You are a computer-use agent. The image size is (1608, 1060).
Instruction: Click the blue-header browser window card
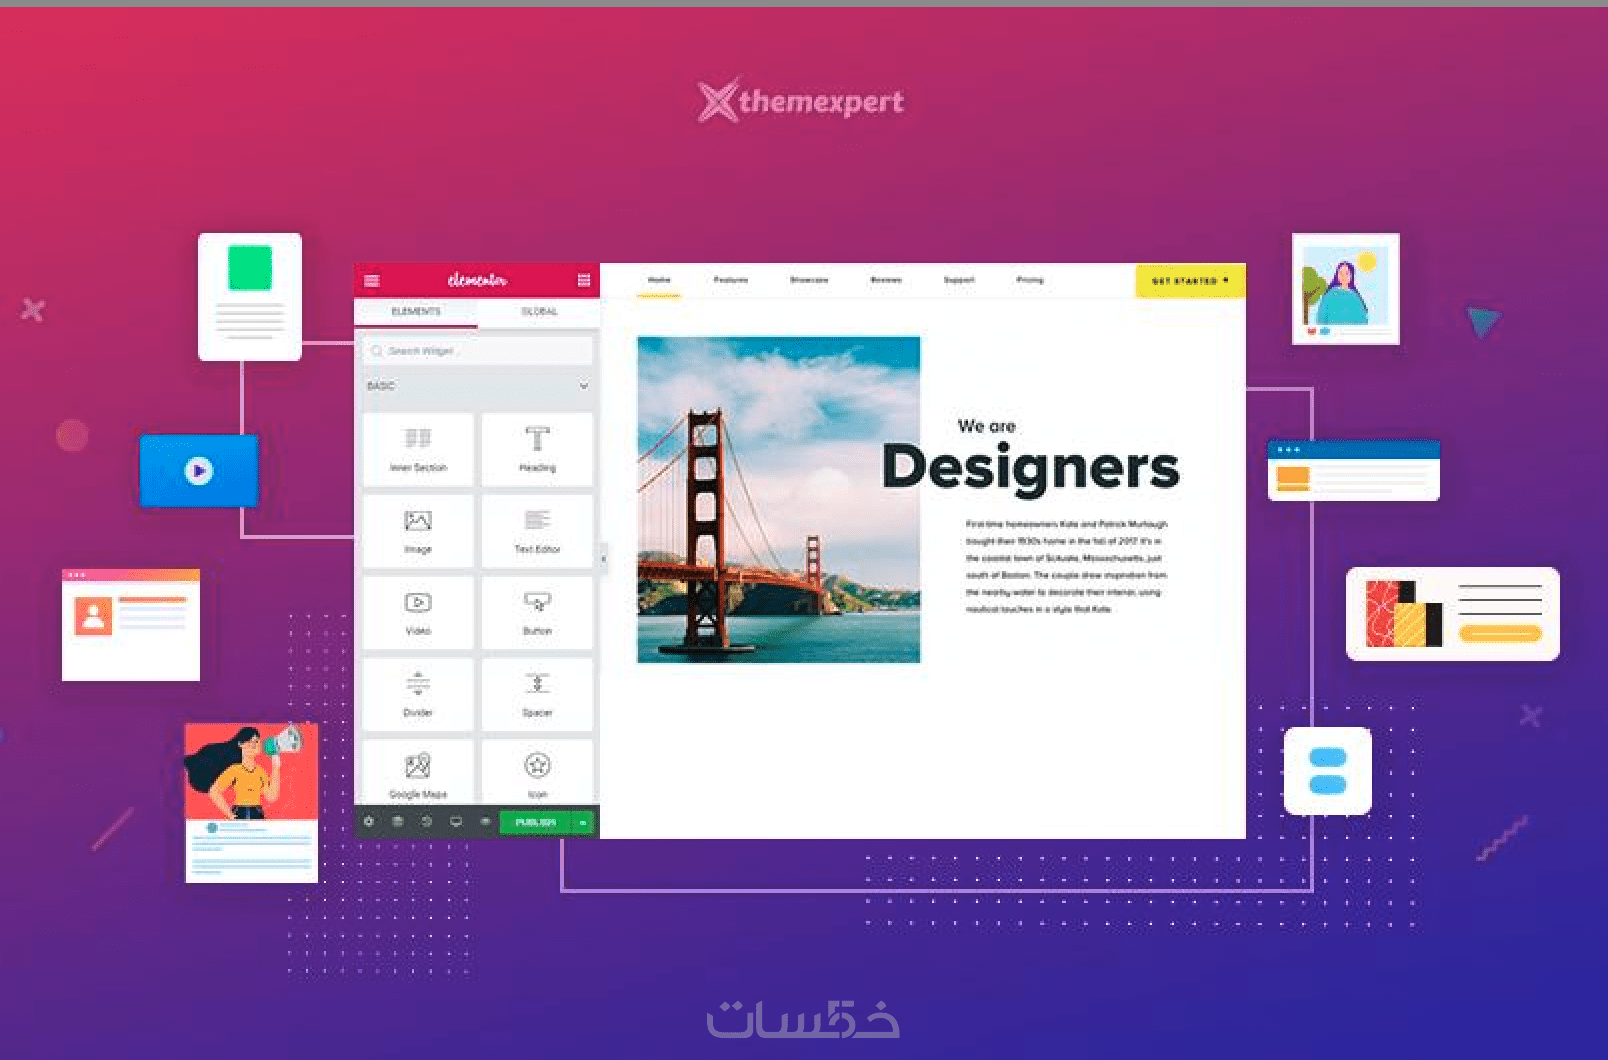(x=1353, y=470)
